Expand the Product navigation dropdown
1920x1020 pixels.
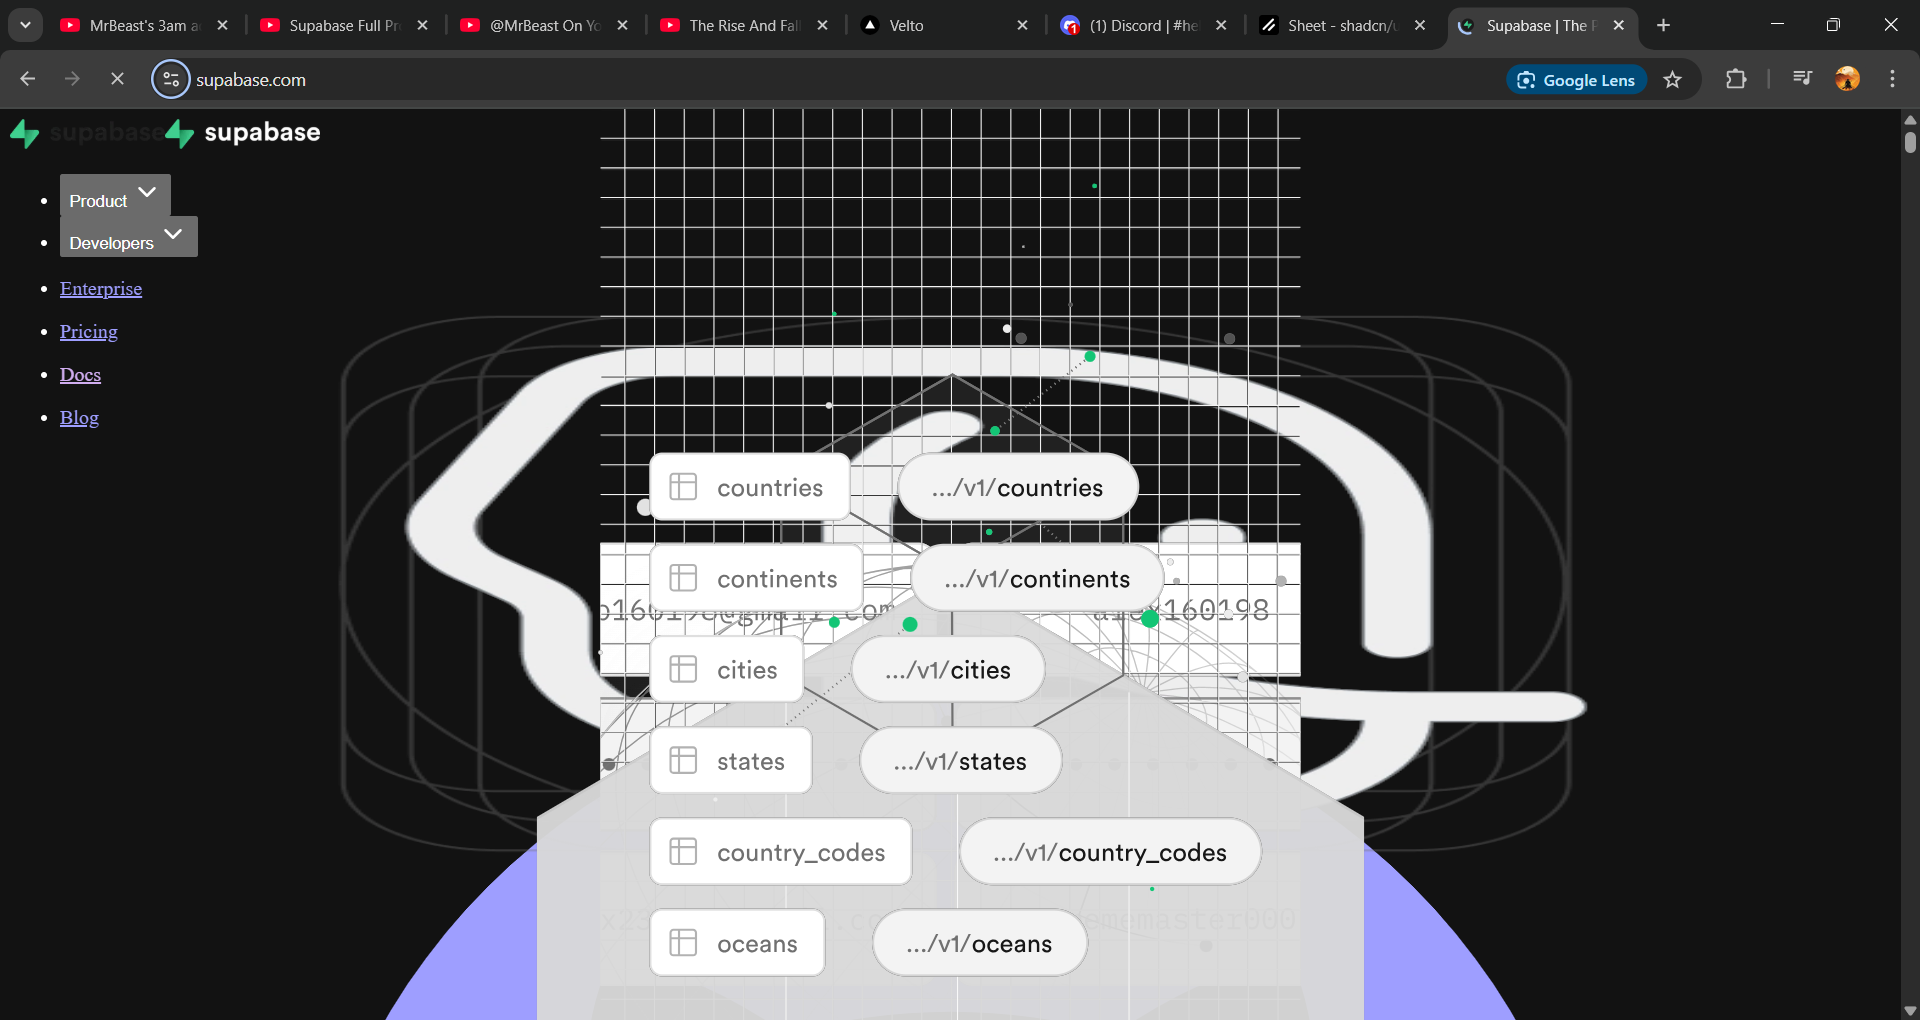click(x=113, y=197)
